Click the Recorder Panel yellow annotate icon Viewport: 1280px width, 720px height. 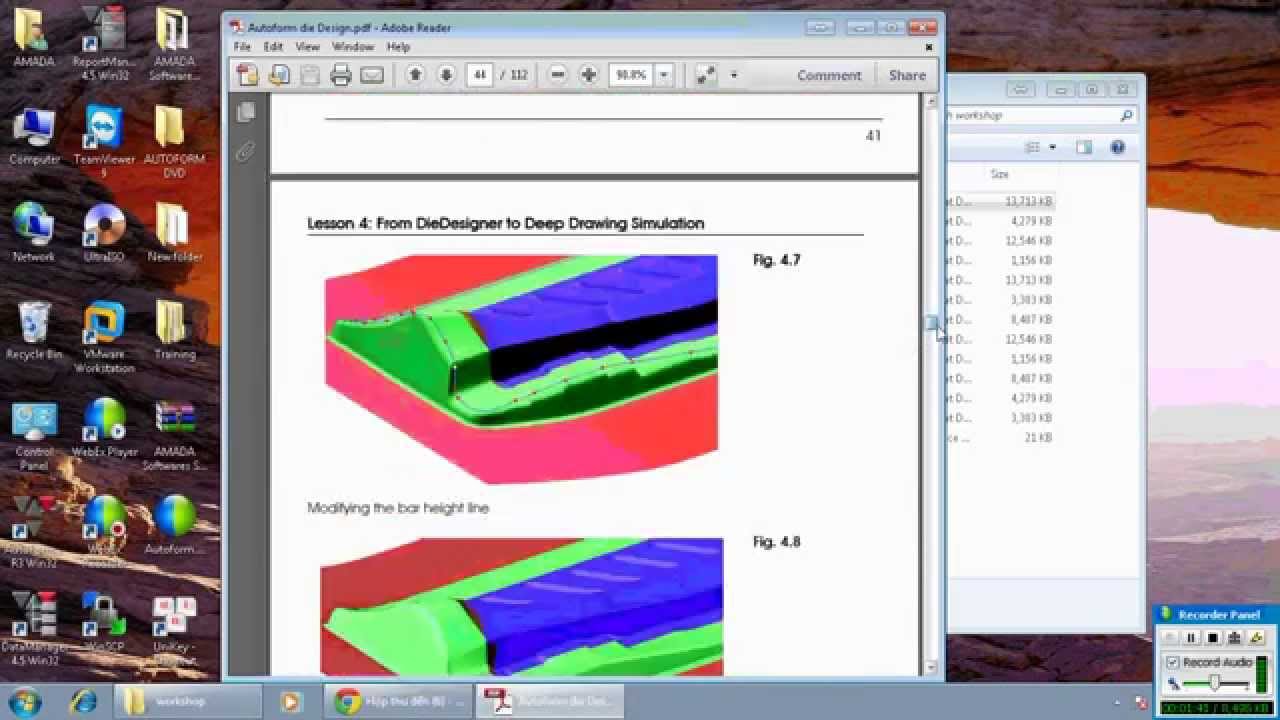[1257, 638]
